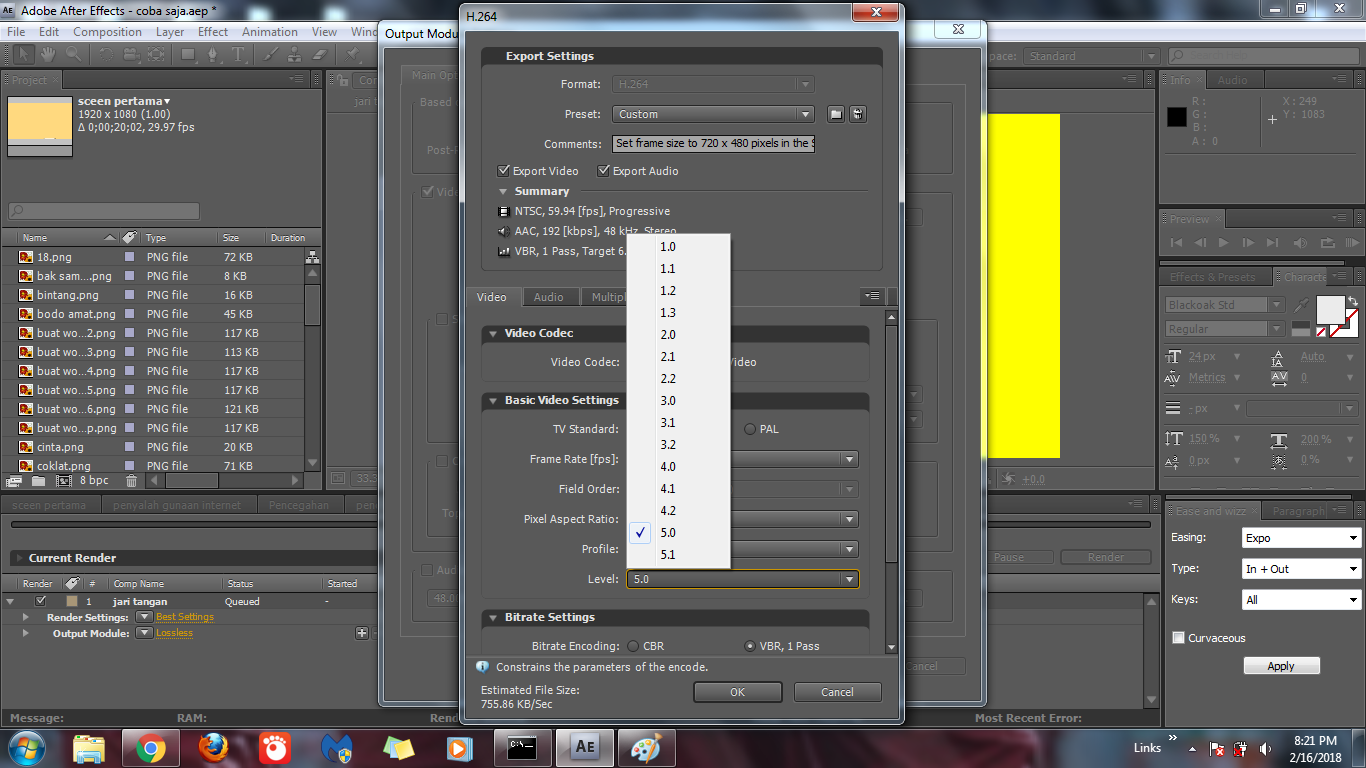Screen dimensions: 1366x768
Task: Click the delete trash icon in Project panel
Action: (131, 481)
